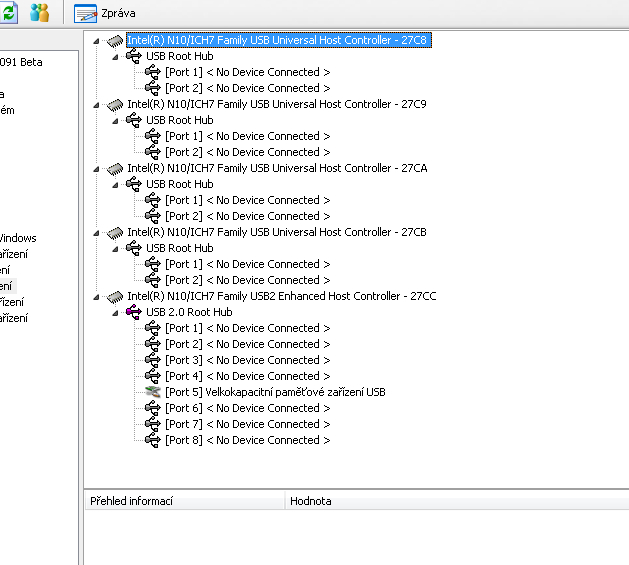
Task: Click the mass storage device icon on Port 5
Action: pyautogui.click(x=153, y=392)
